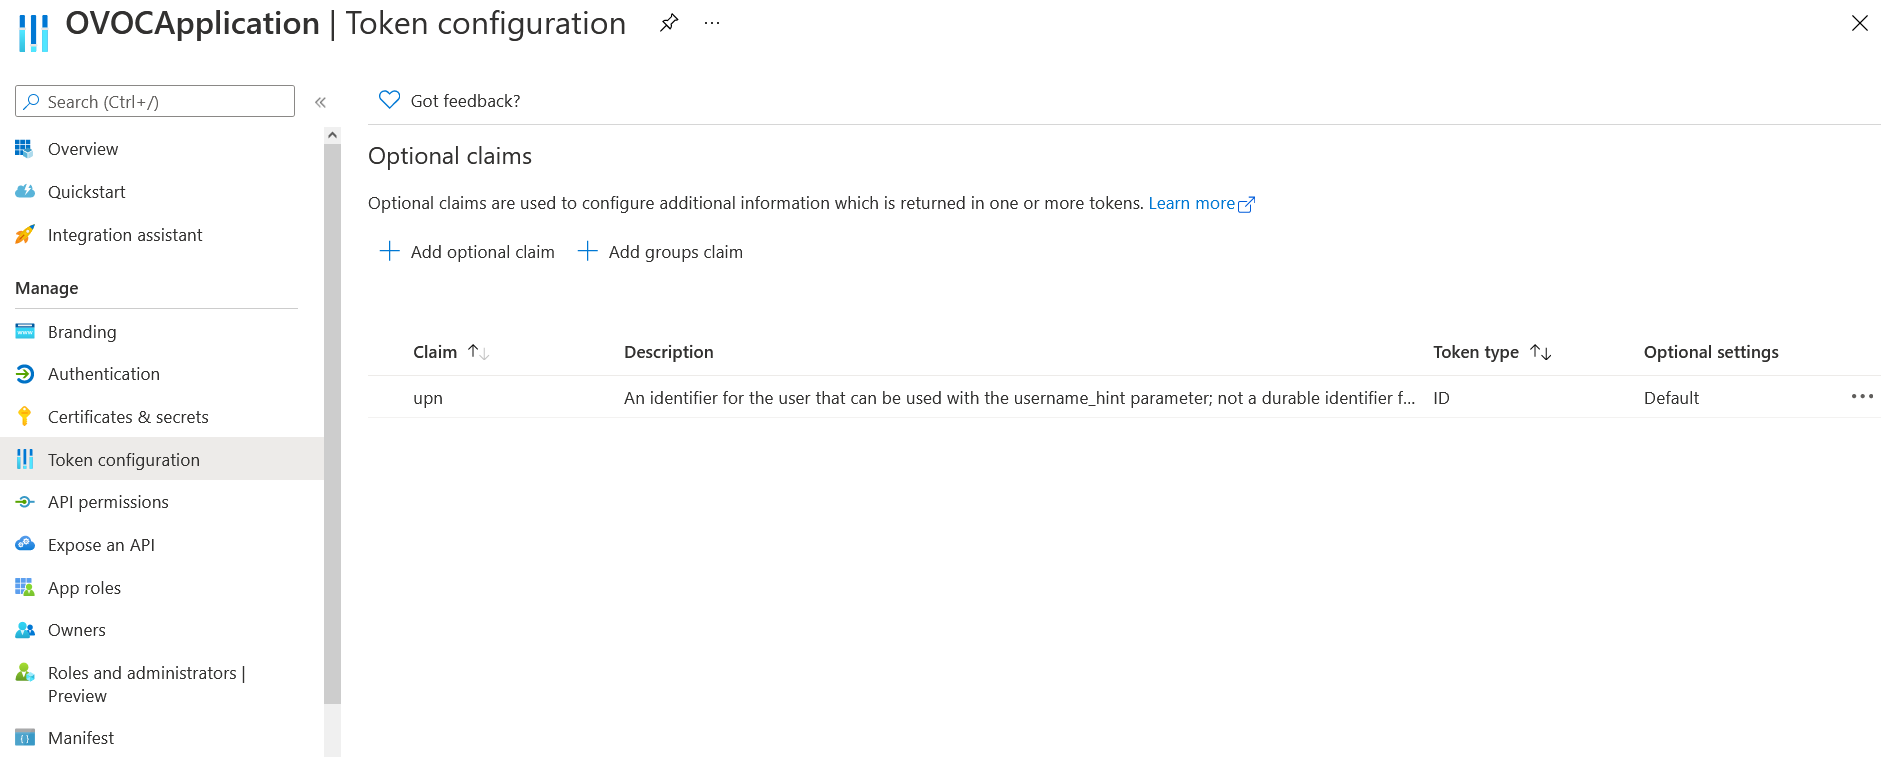This screenshot has height=757, width=1887.
Task: Click the Integration assistant rocket icon
Action: coord(25,235)
